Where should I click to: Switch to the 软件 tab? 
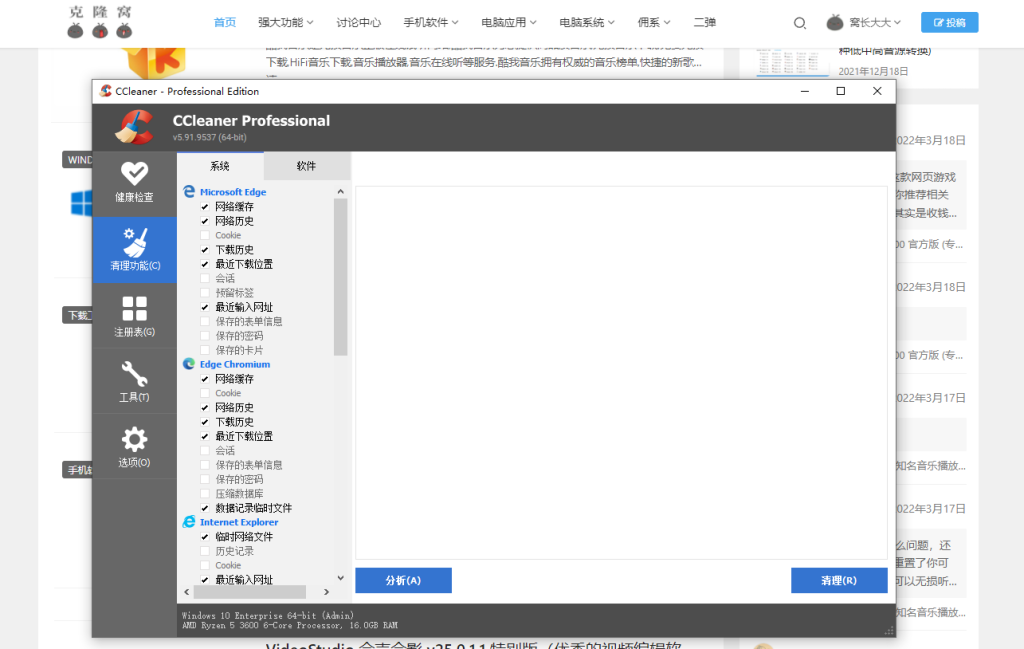click(306, 166)
